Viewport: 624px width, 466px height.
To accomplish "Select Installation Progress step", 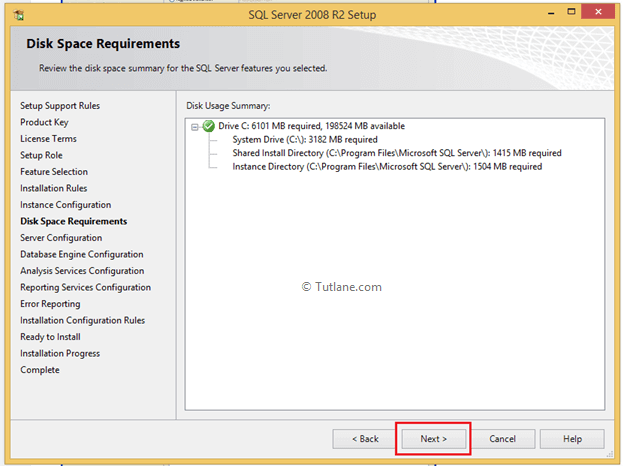I will coord(60,353).
